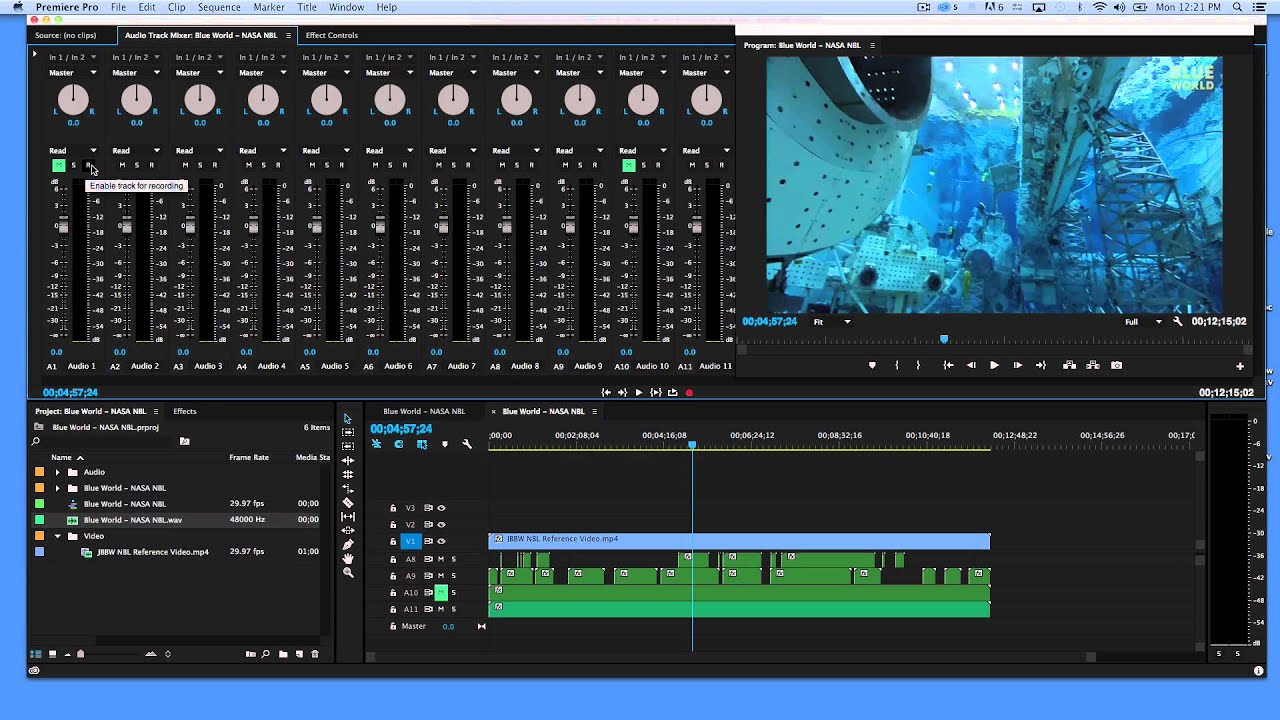
Task: Select the Slip tool
Action: coord(348,517)
